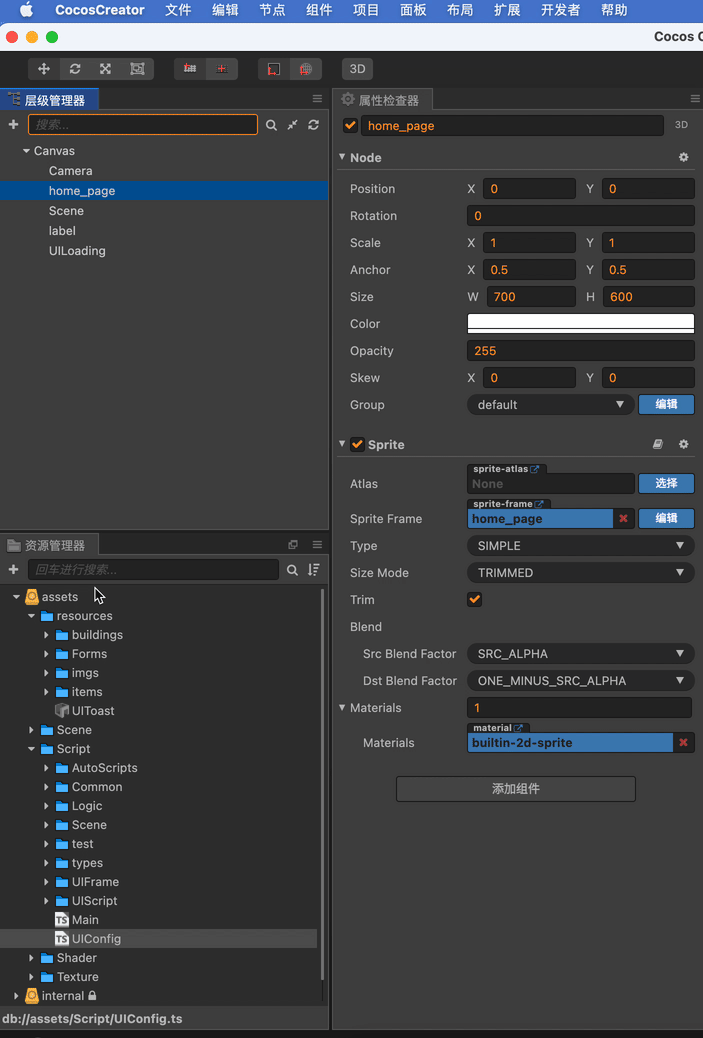Click the Group 编辑 button
Image resolution: width=703 pixels, height=1038 pixels.
point(666,404)
